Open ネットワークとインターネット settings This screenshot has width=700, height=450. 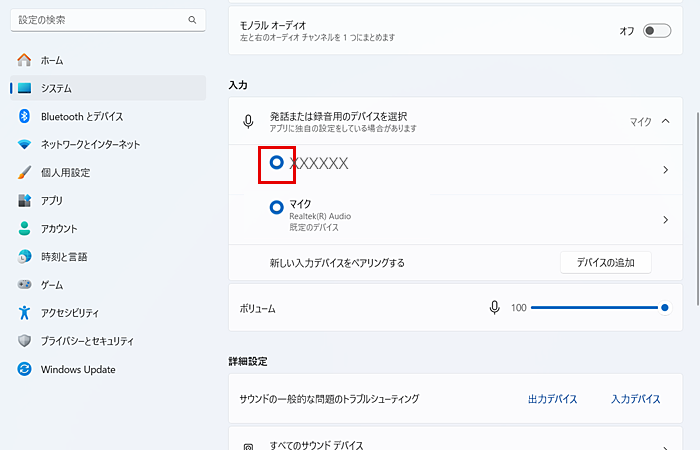(x=108, y=144)
